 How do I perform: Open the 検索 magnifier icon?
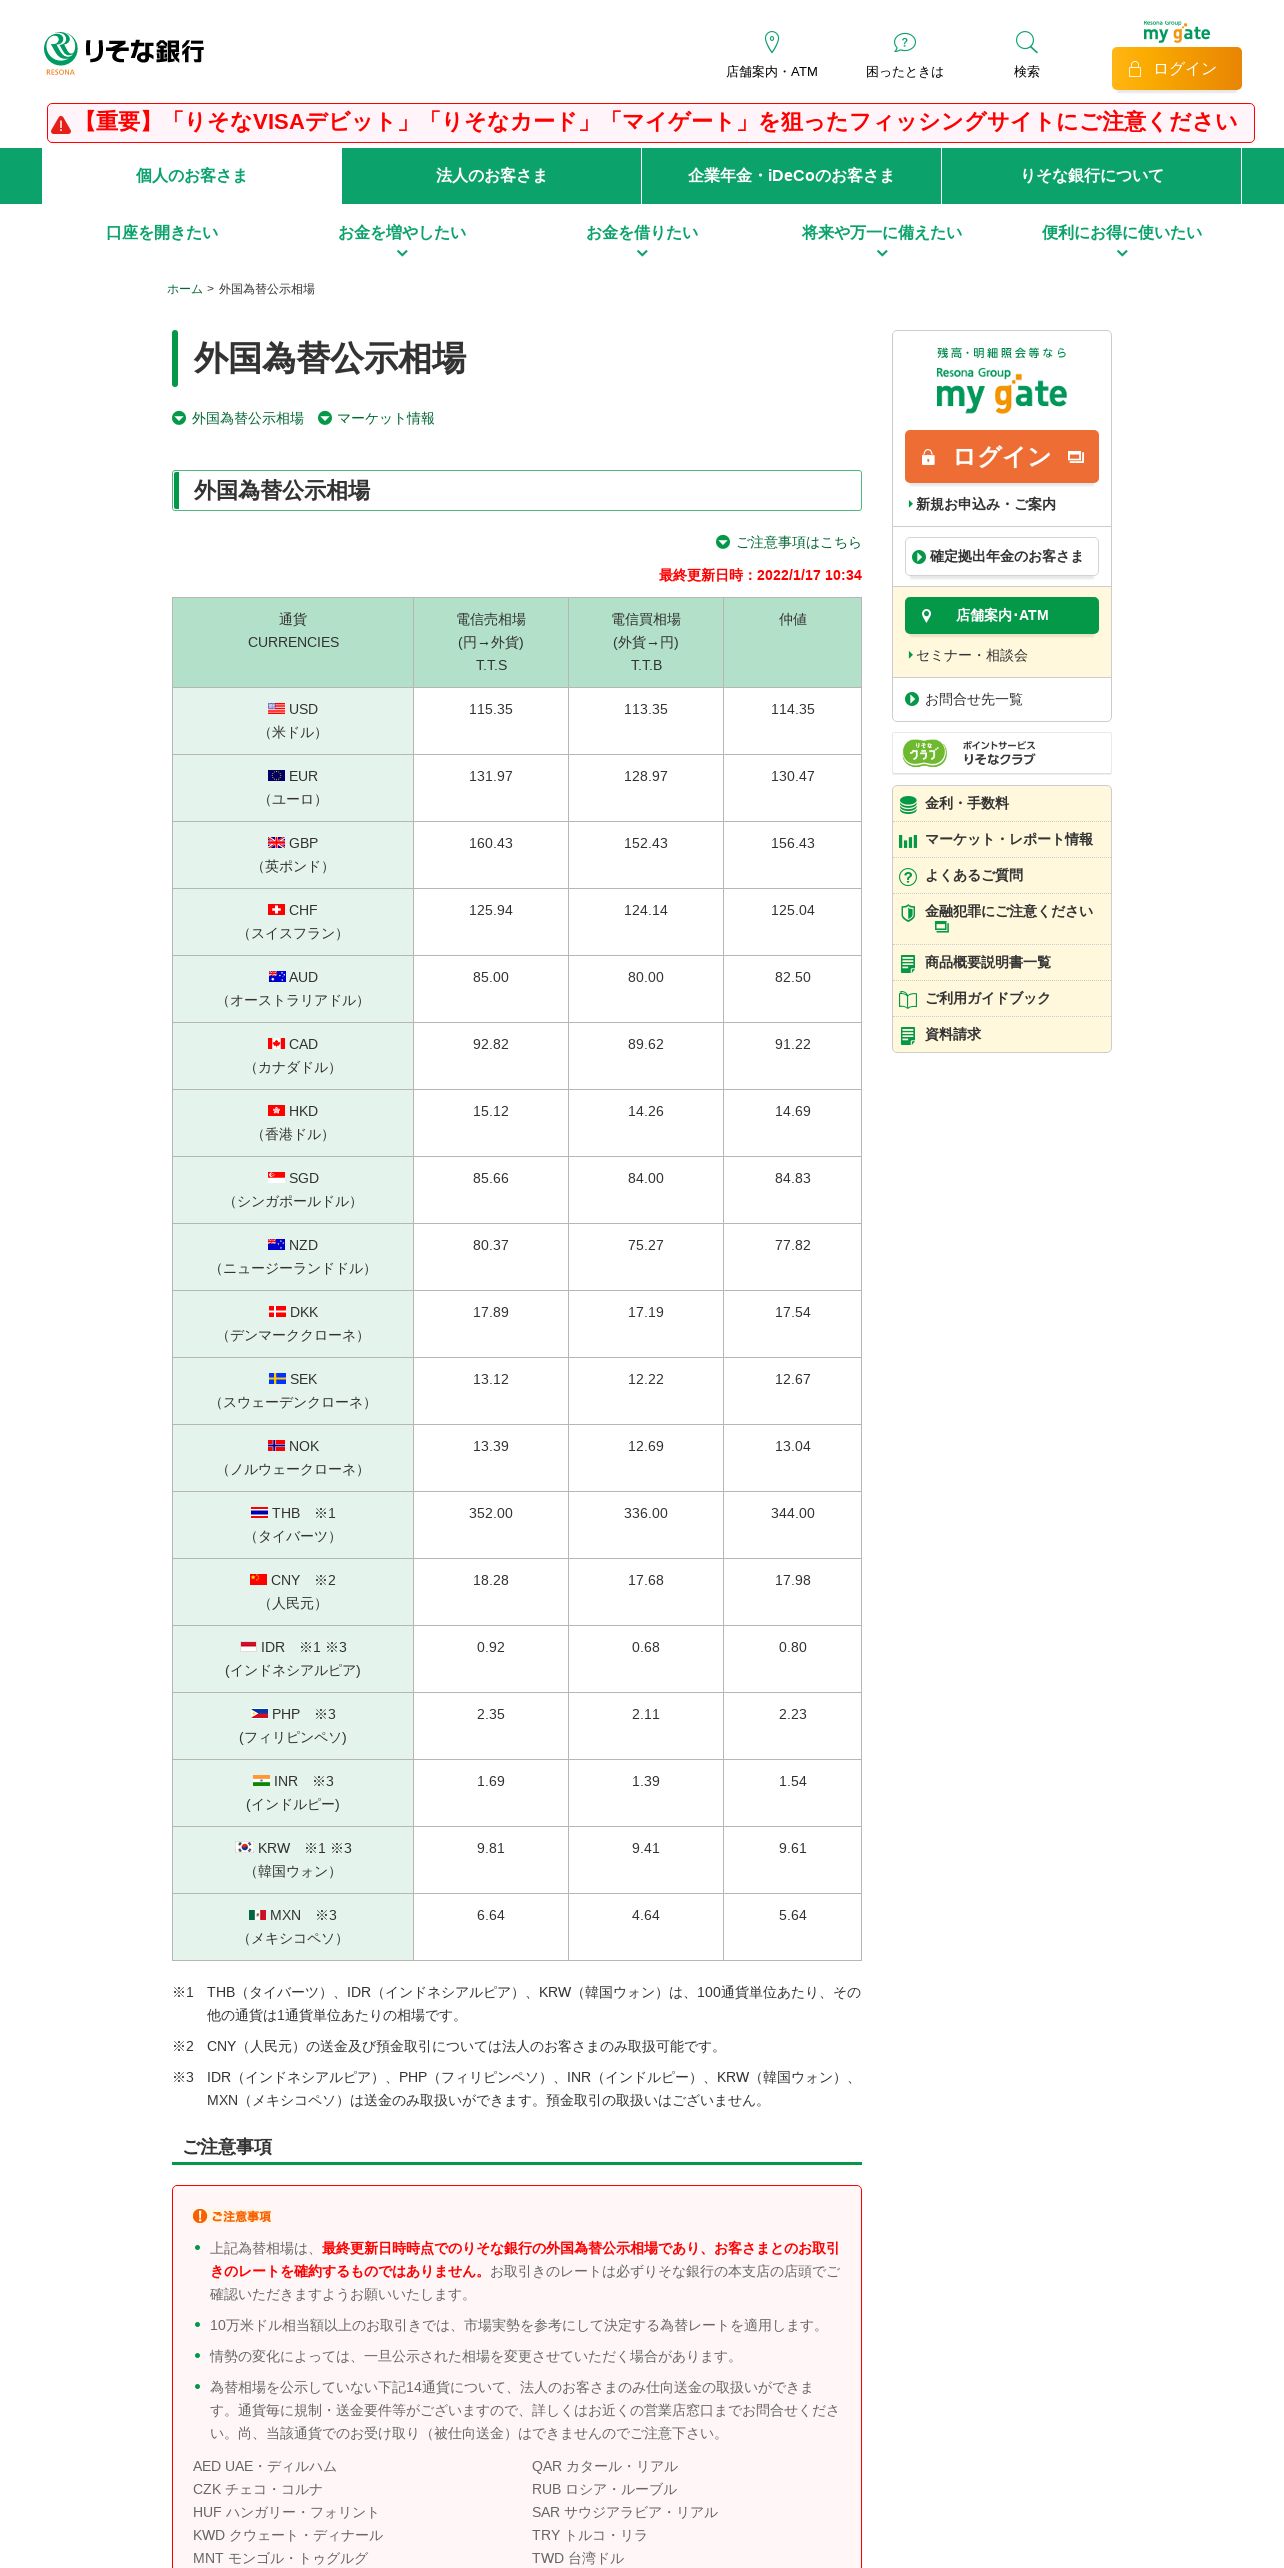point(1027,42)
